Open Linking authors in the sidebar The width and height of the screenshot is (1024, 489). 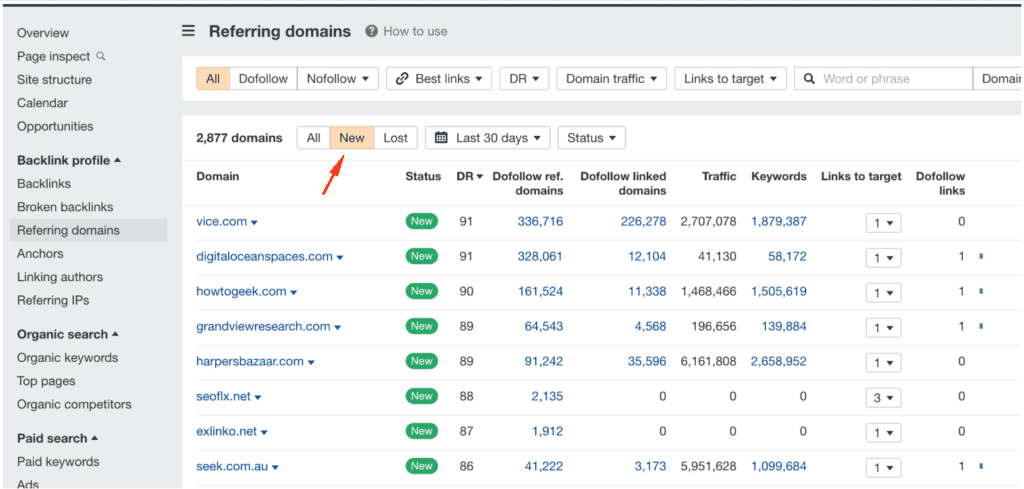click(60, 277)
